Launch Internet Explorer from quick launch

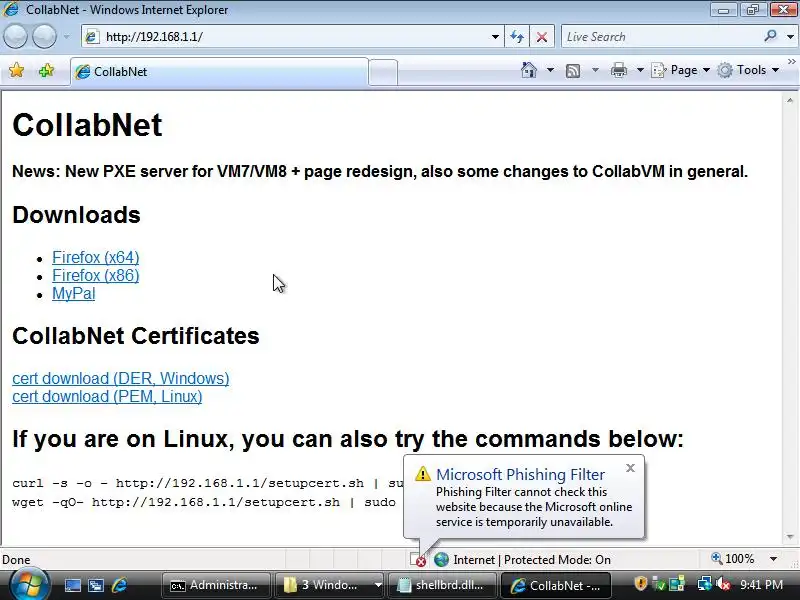tap(119, 585)
